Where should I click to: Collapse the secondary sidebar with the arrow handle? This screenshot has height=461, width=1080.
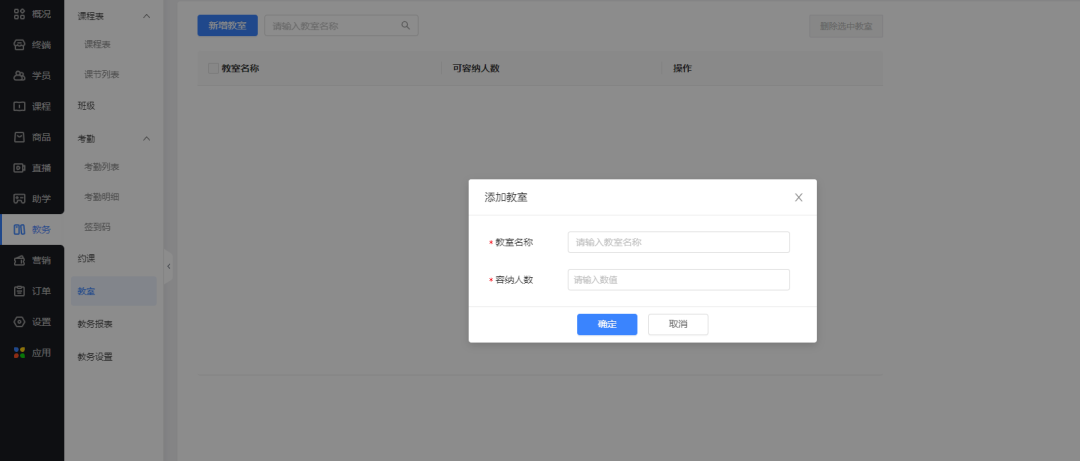(168, 266)
